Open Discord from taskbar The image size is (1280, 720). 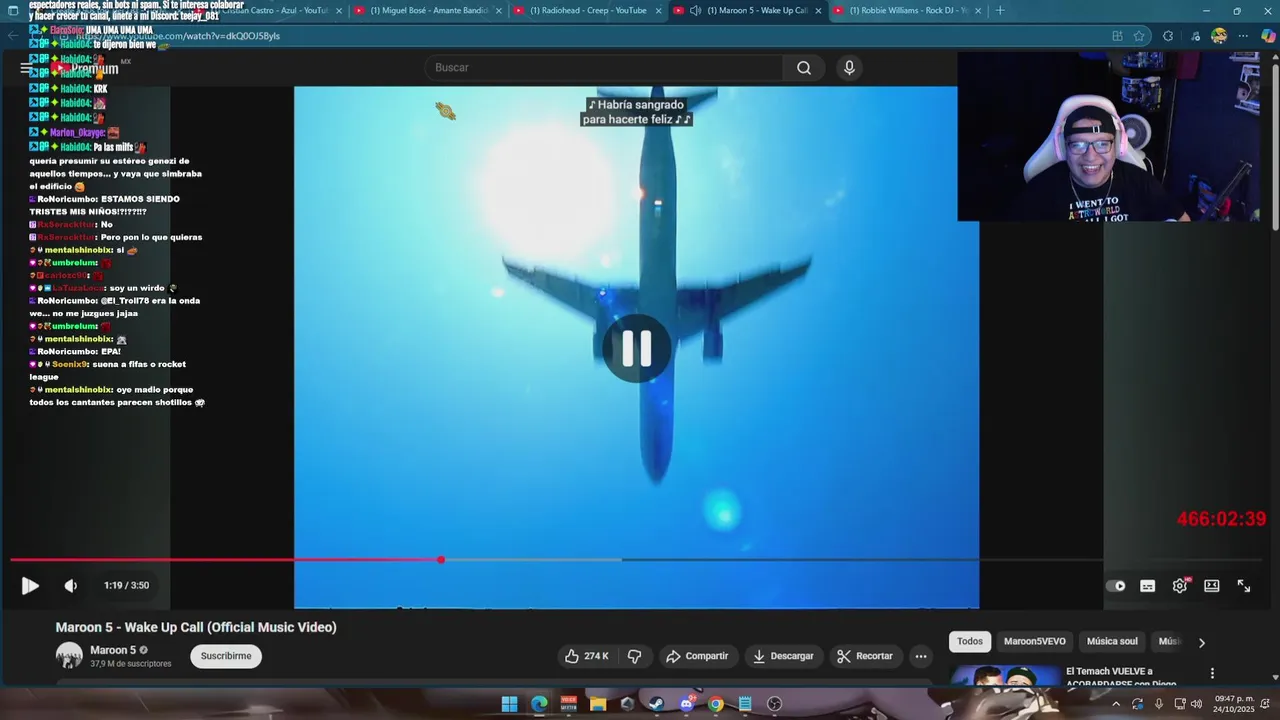[687, 704]
